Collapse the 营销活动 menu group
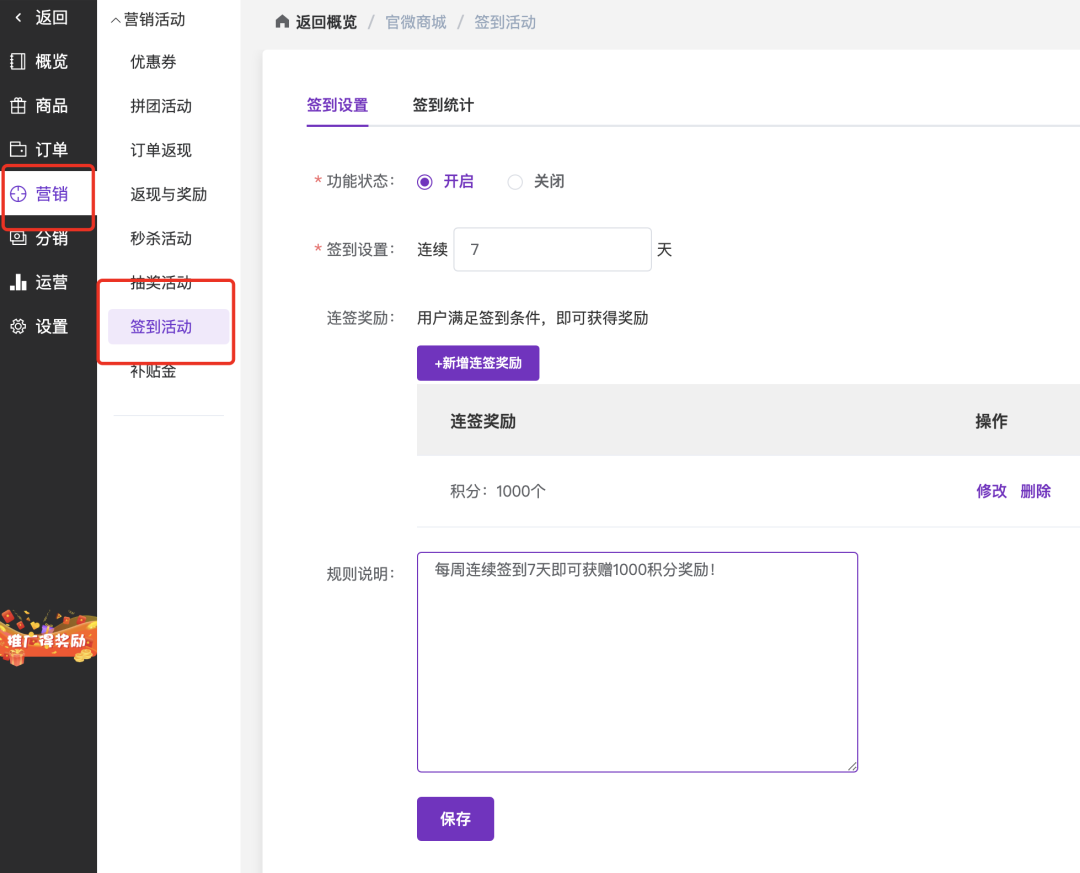This screenshot has height=873, width=1080. pyautogui.click(x=116, y=20)
